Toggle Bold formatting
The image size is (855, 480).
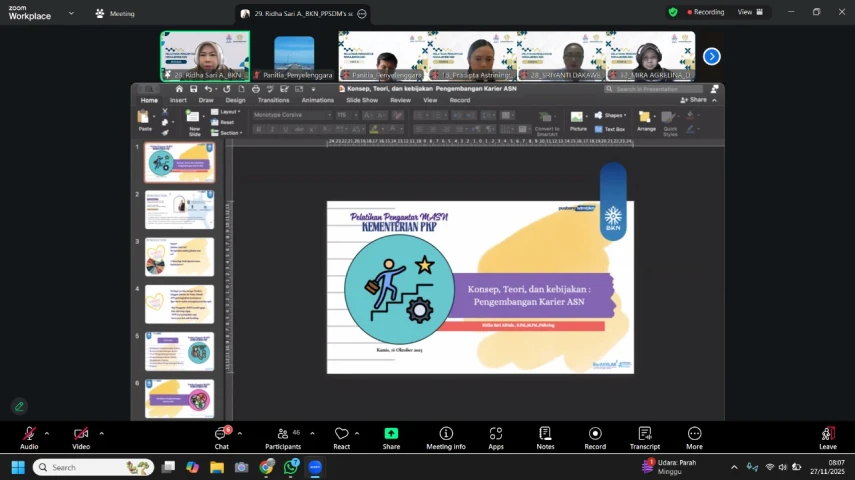258,129
